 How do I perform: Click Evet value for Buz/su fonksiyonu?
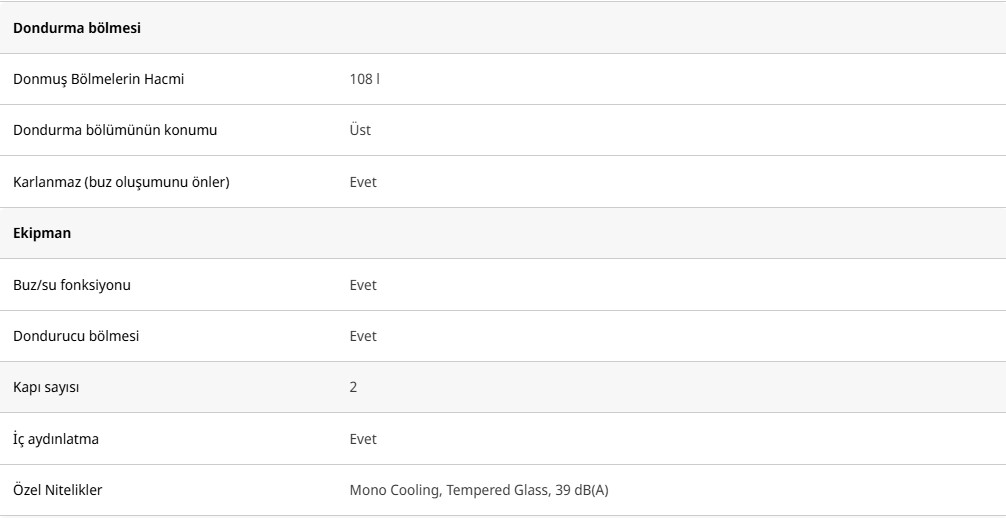(x=363, y=285)
